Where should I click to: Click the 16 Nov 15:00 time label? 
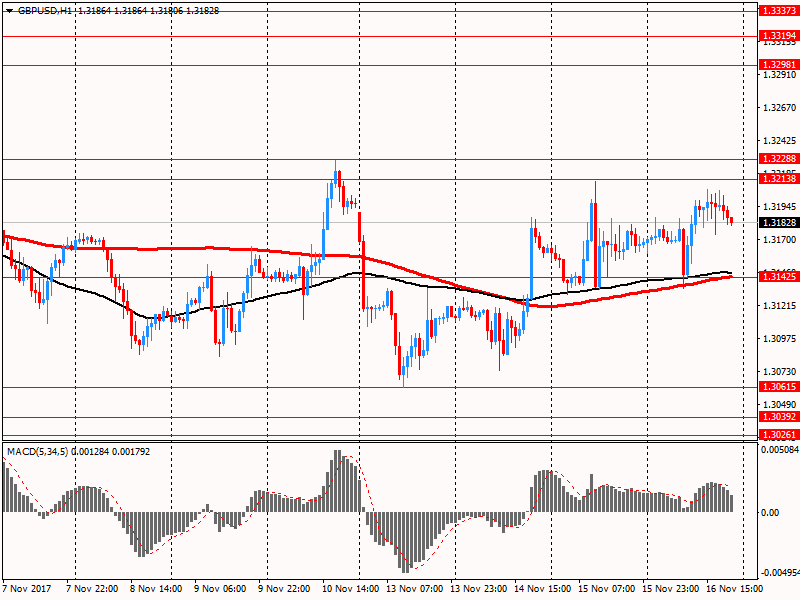pos(735,588)
